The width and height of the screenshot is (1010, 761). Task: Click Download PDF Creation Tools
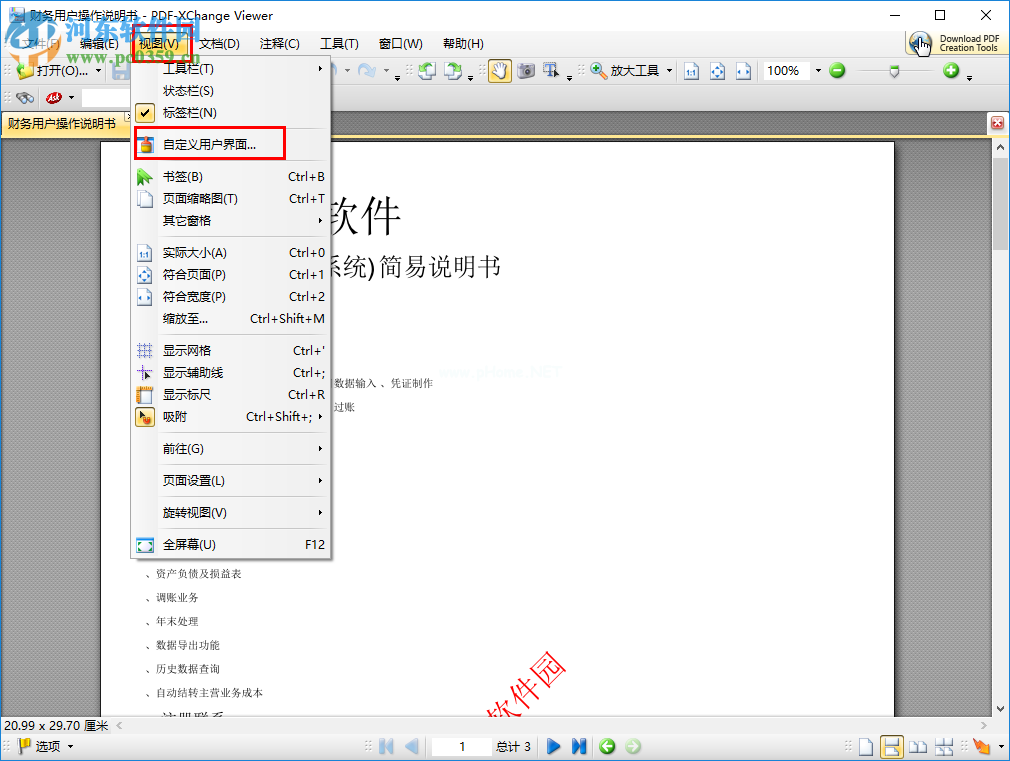[x=955, y=43]
